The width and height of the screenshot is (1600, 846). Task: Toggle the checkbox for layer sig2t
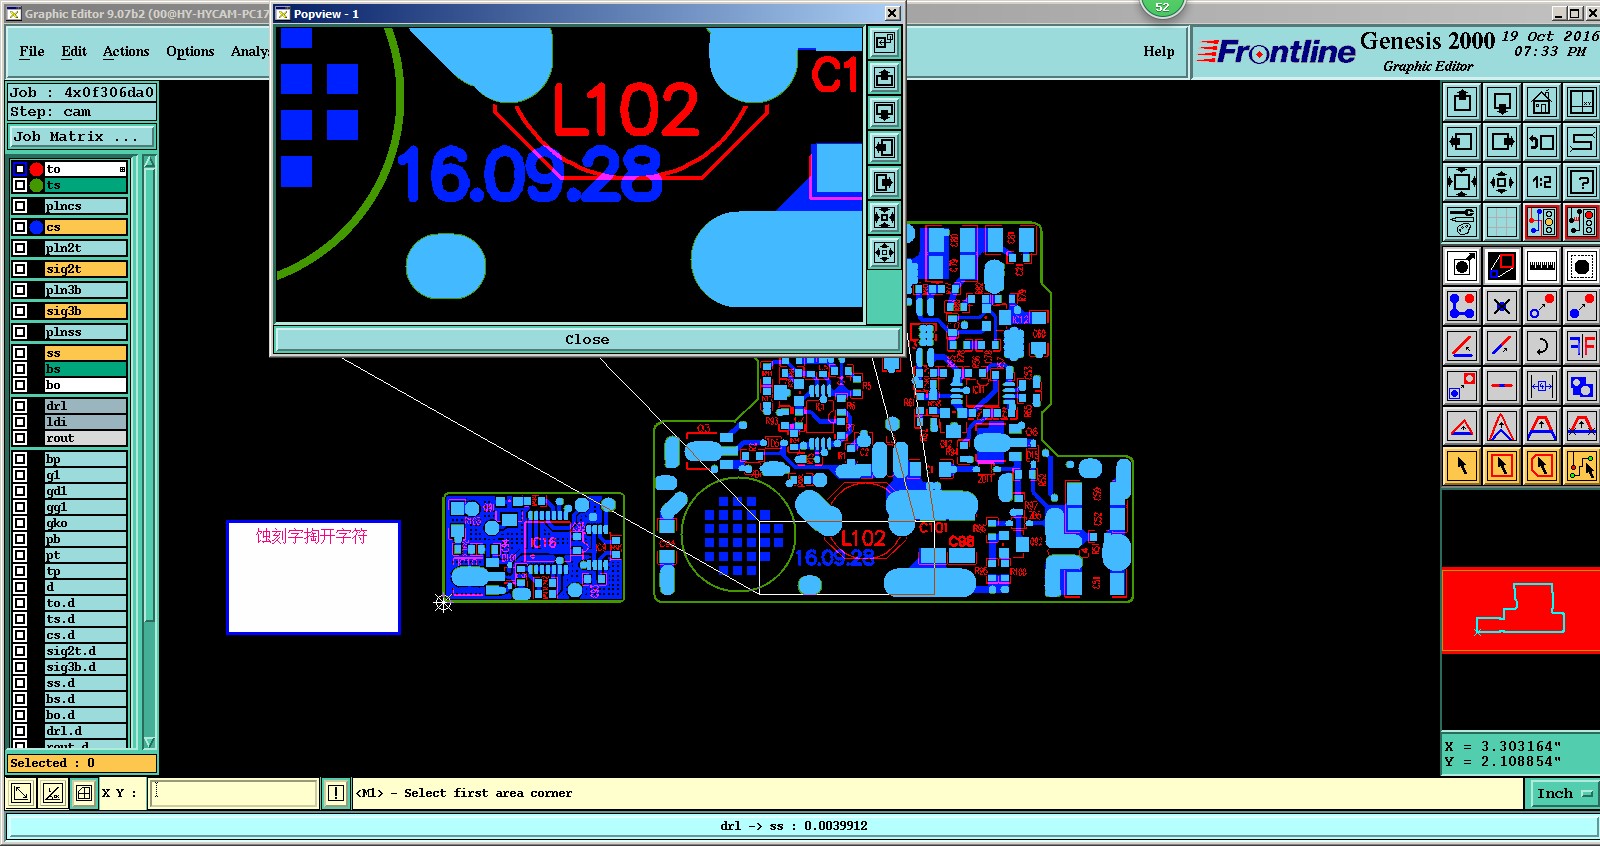(20, 269)
